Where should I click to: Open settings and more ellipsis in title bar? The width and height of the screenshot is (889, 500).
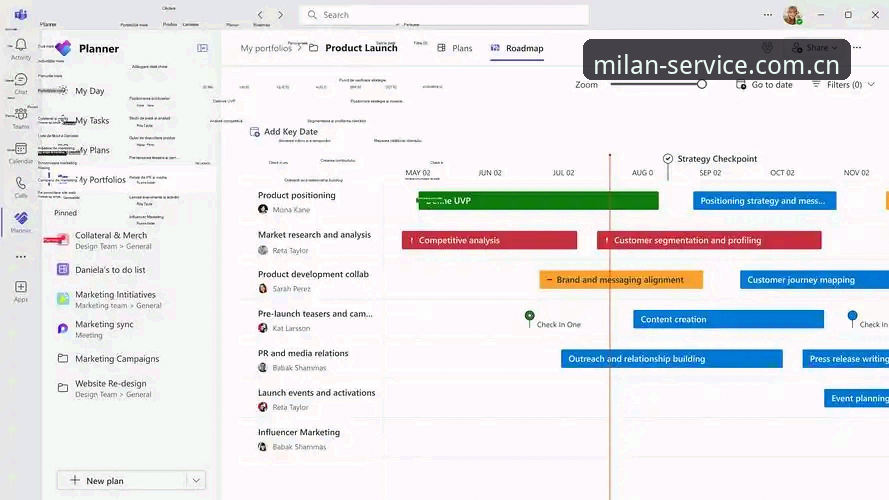(x=768, y=15)
